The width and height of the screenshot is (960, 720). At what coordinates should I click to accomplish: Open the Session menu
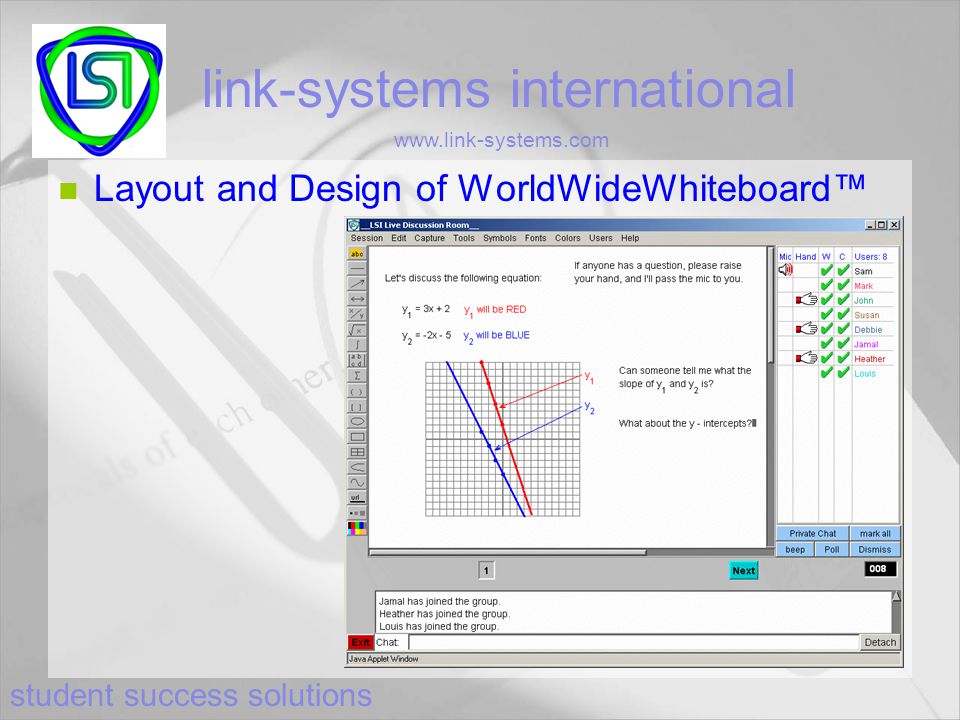[367, 238]
